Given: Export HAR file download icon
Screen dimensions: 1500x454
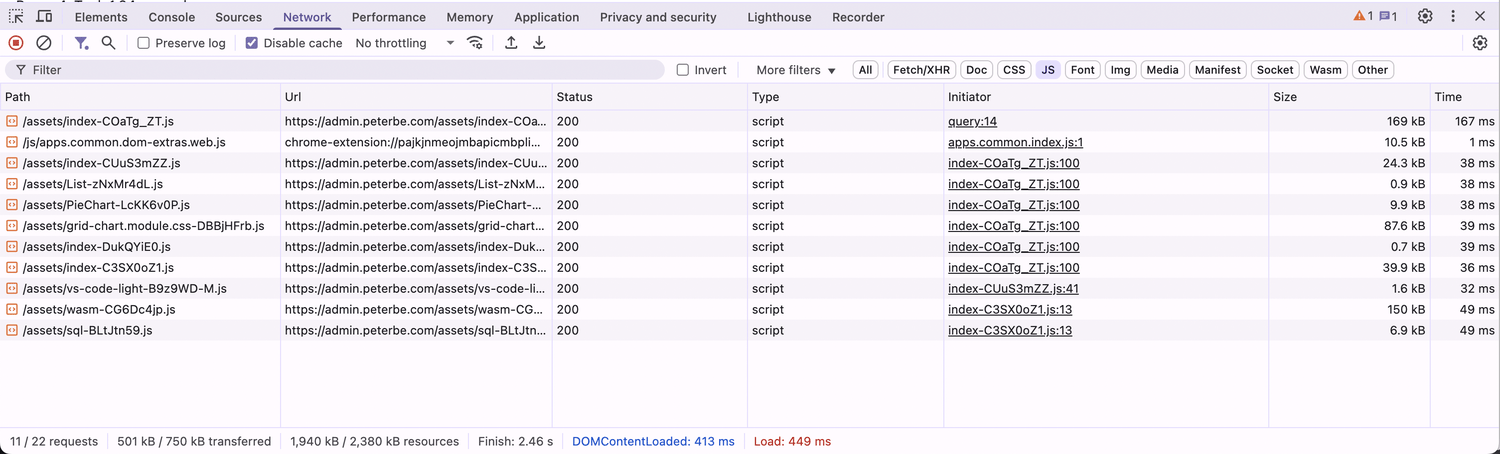Looking at the screenshot, I should pyautogui.click(x=539, y=43).
